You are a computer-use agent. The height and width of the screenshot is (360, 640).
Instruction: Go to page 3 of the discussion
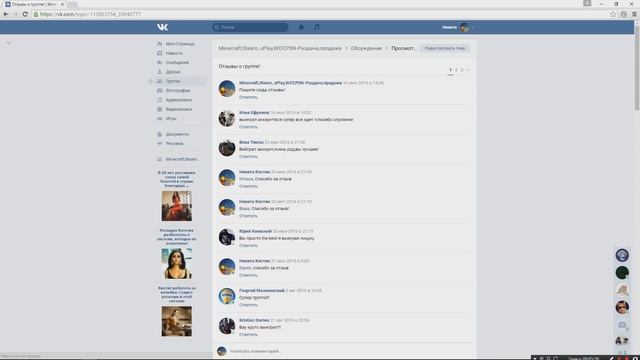point(462,70)
